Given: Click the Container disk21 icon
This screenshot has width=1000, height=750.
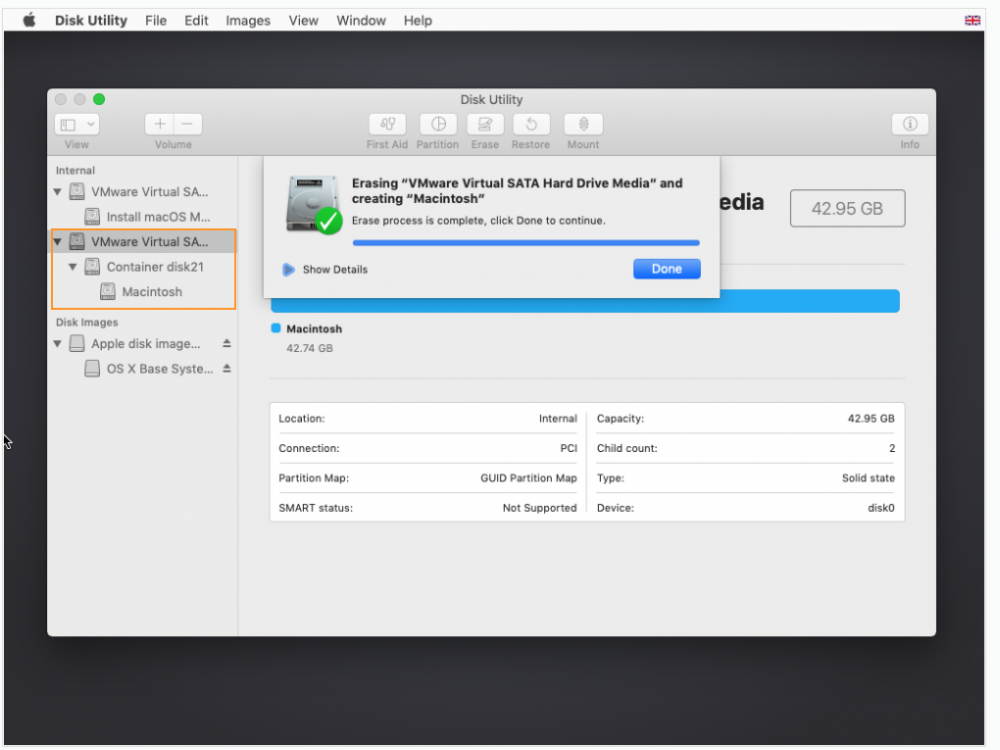Looking at the screenshot, I should (92, 267).
